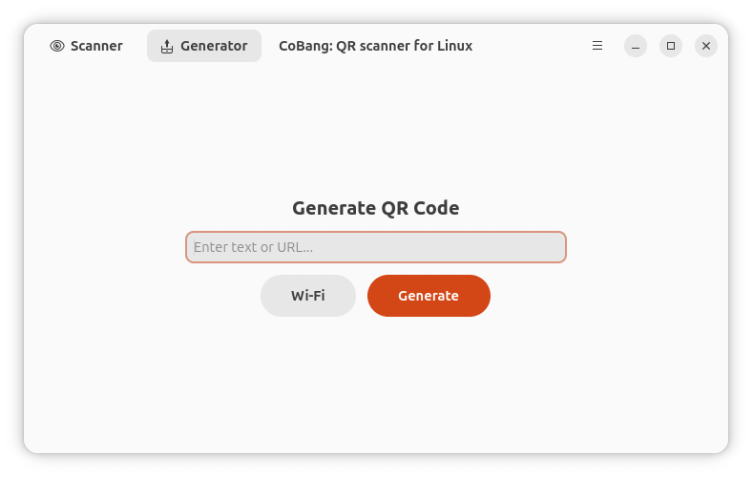Select the Generator tab

tap(204, 46)
